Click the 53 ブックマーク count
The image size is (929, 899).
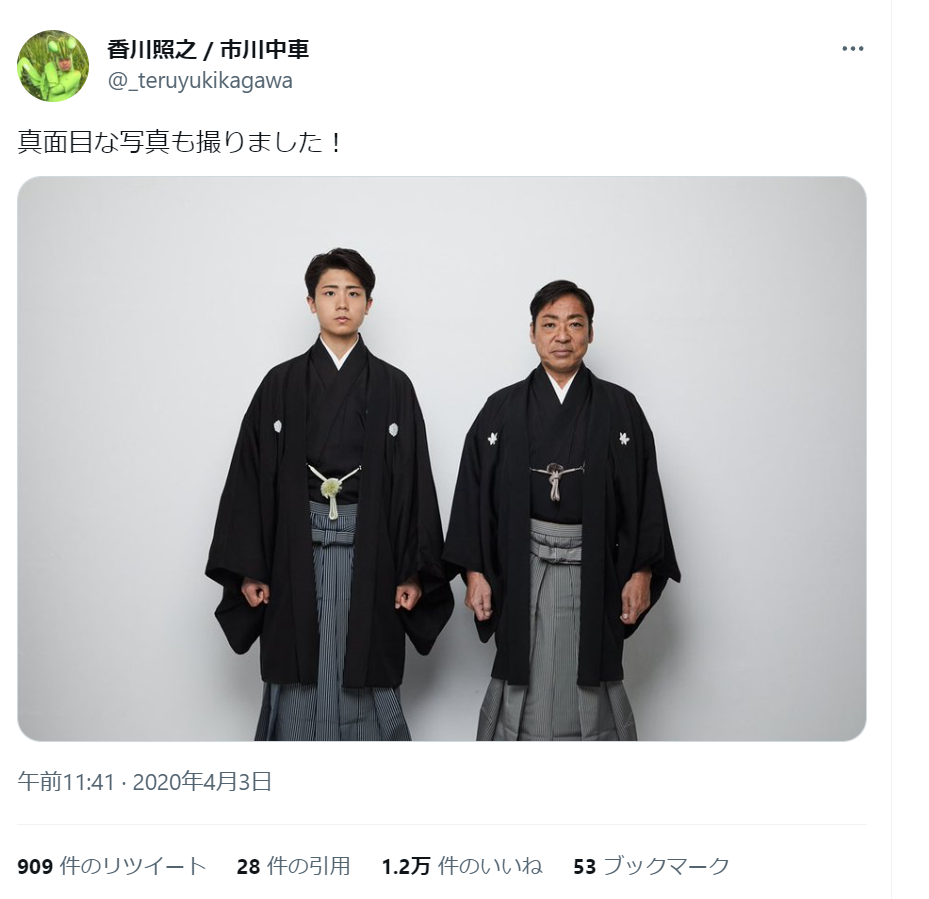click(651, 866)
